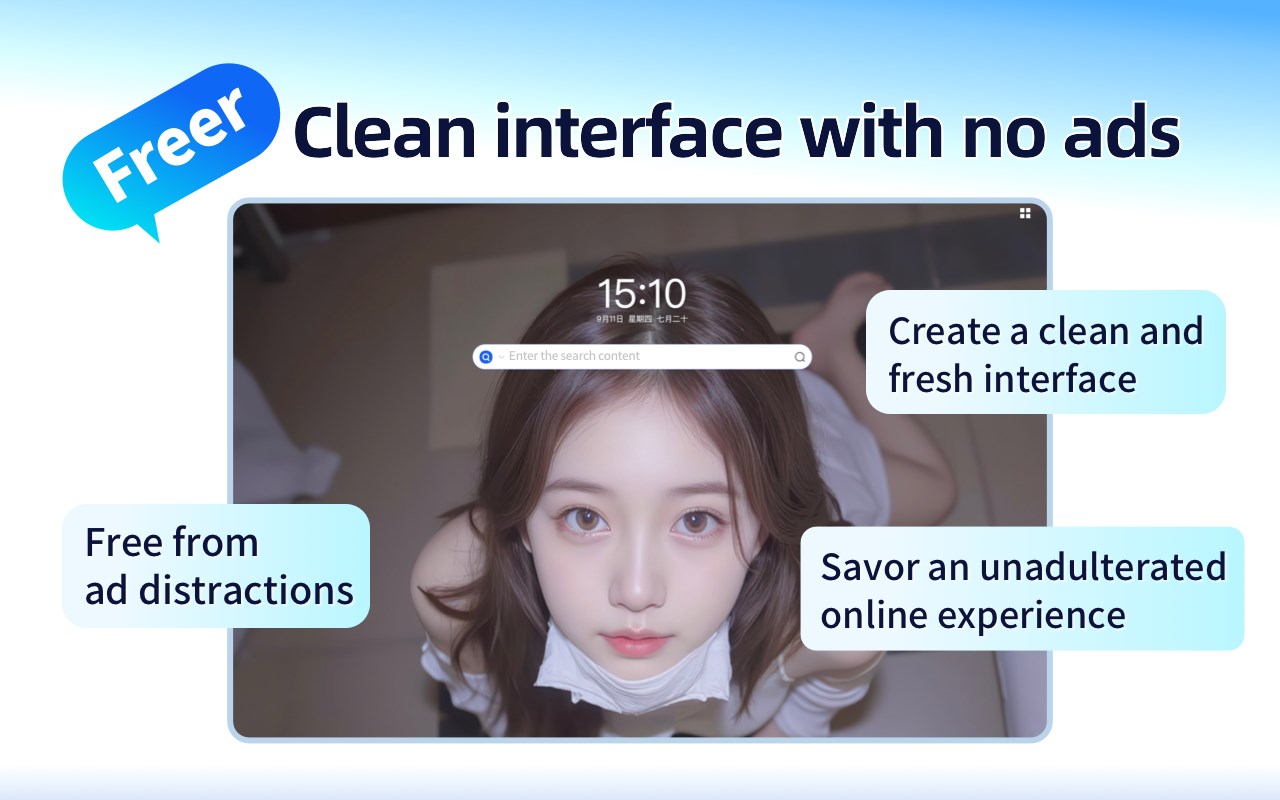Click the 'Savor an unadulterated online experience' card
Image resolution: width=1280 pixels, height=800 pixels.
pos(1022,589)
